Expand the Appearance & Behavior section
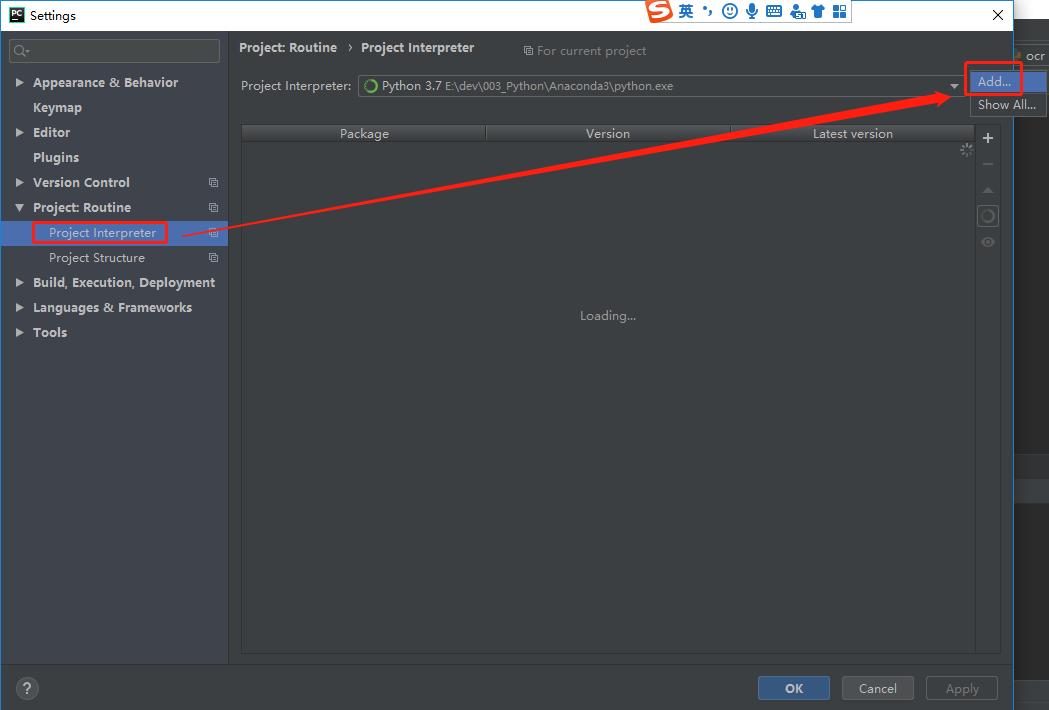The height and width of the screenshot is (710, 1049). click(20, 83)
